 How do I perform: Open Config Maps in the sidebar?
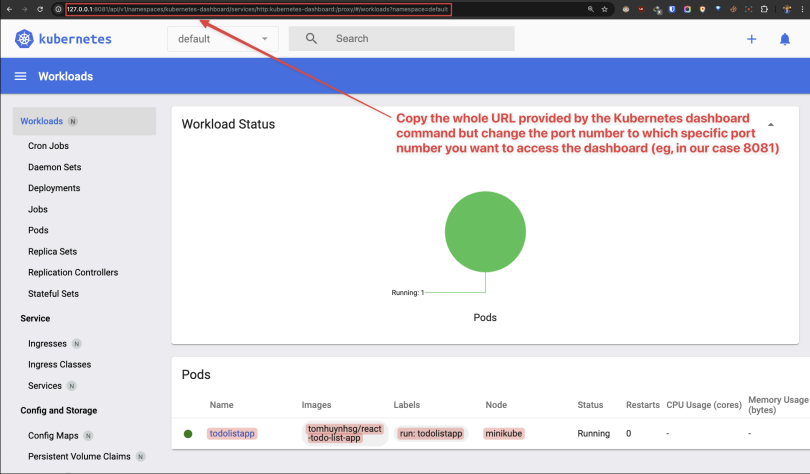[53, 436]
